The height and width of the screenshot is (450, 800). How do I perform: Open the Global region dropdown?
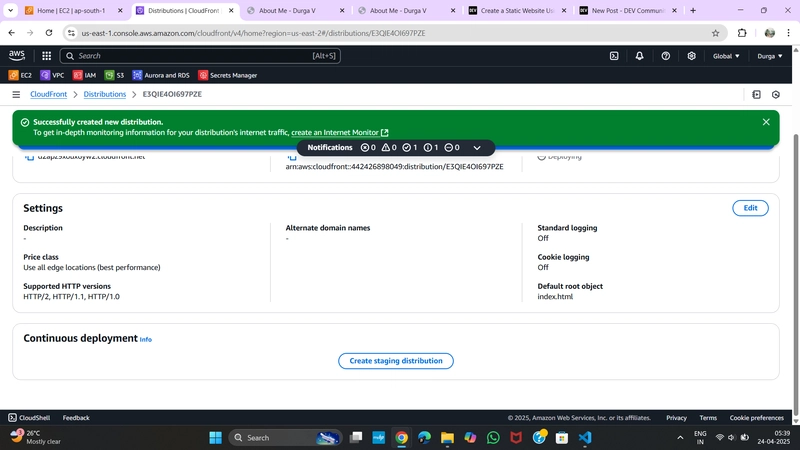click(726, 56)
